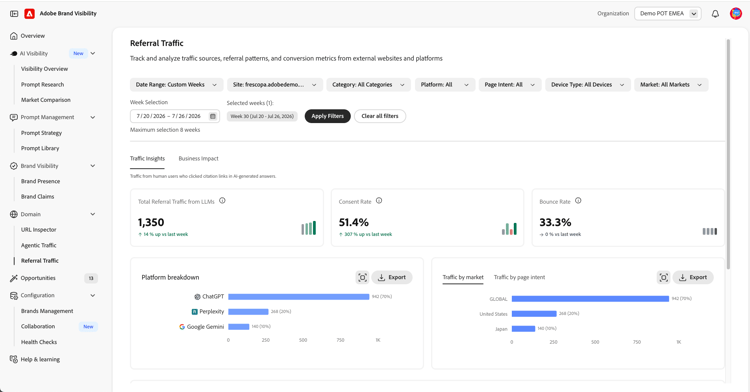Capture Traffic by market chart snapshot

(663, 277)
